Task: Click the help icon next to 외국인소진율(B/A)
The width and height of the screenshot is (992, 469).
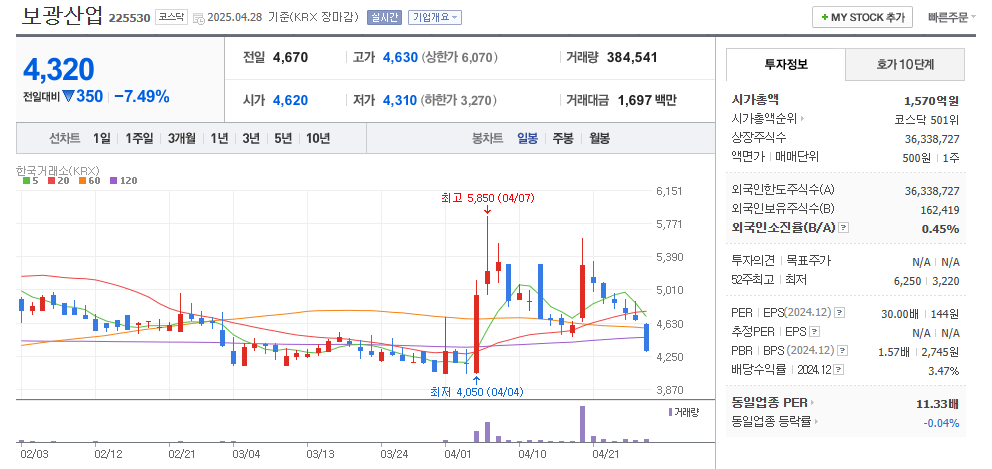Action: click(x=843, y=228)
